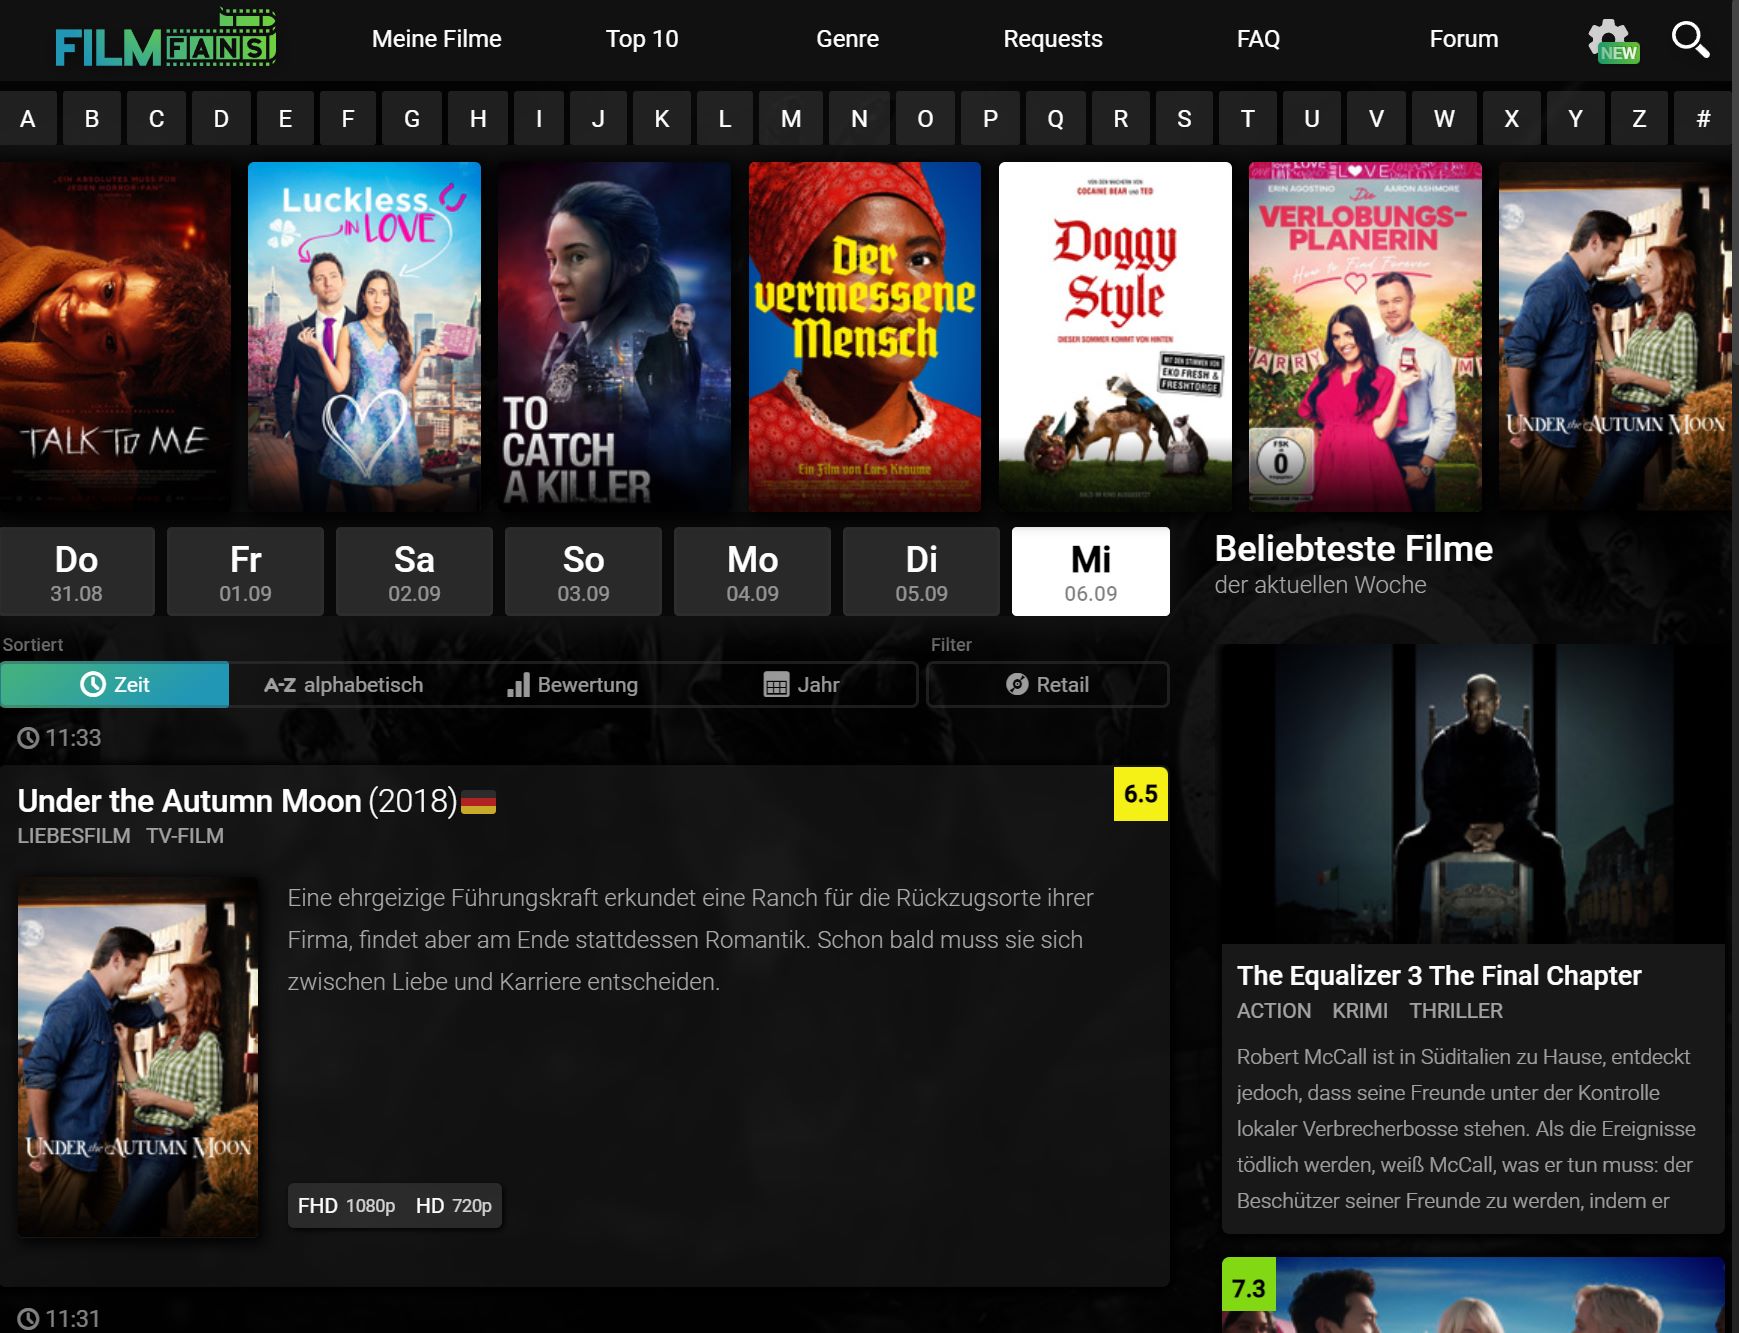Sort movies by Jahr

click(801, 685)
